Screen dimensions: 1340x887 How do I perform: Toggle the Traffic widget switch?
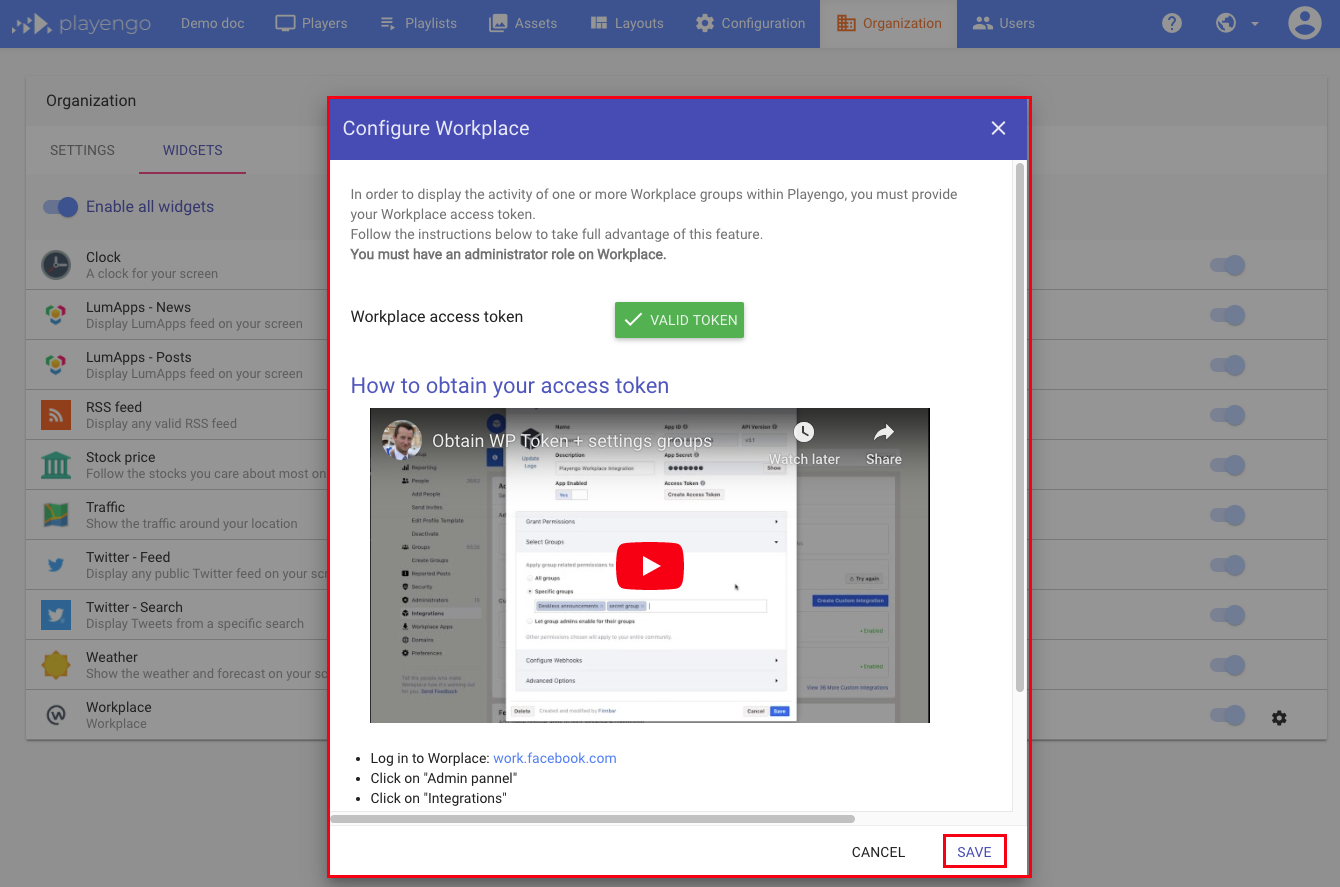[x=1228, y=515]
